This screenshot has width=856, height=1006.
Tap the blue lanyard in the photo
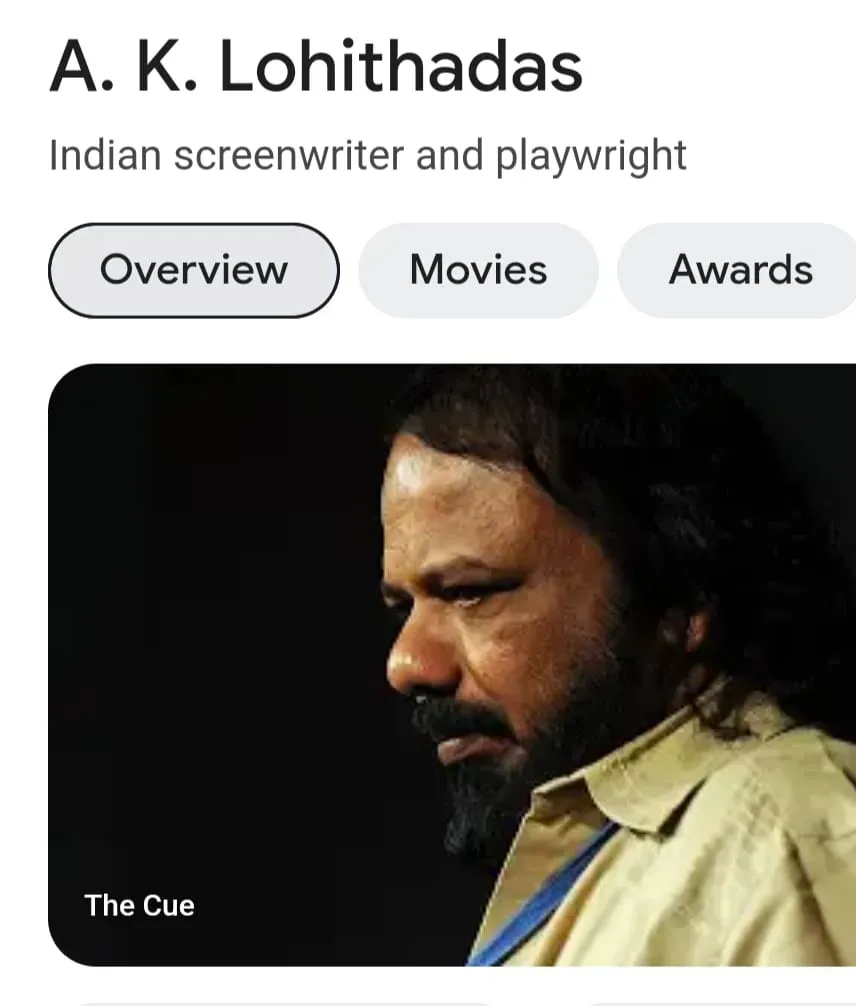(545, 898)
